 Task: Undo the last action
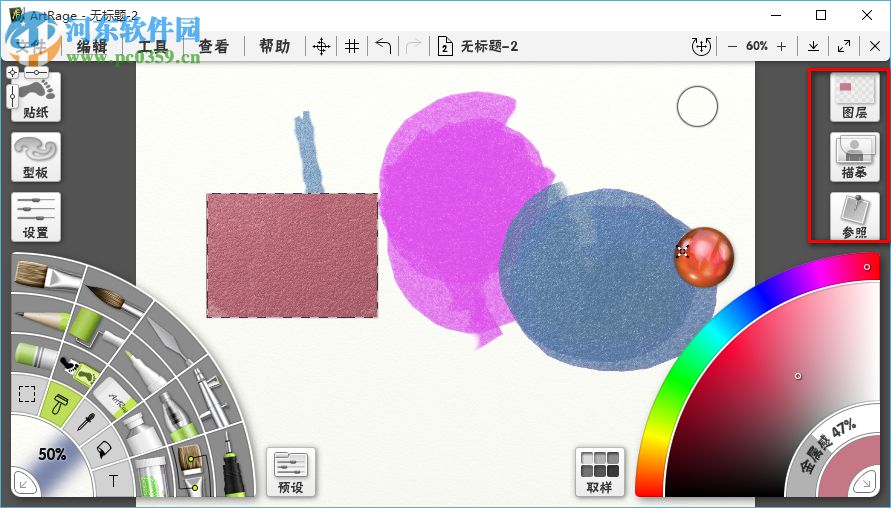[384, 46]
